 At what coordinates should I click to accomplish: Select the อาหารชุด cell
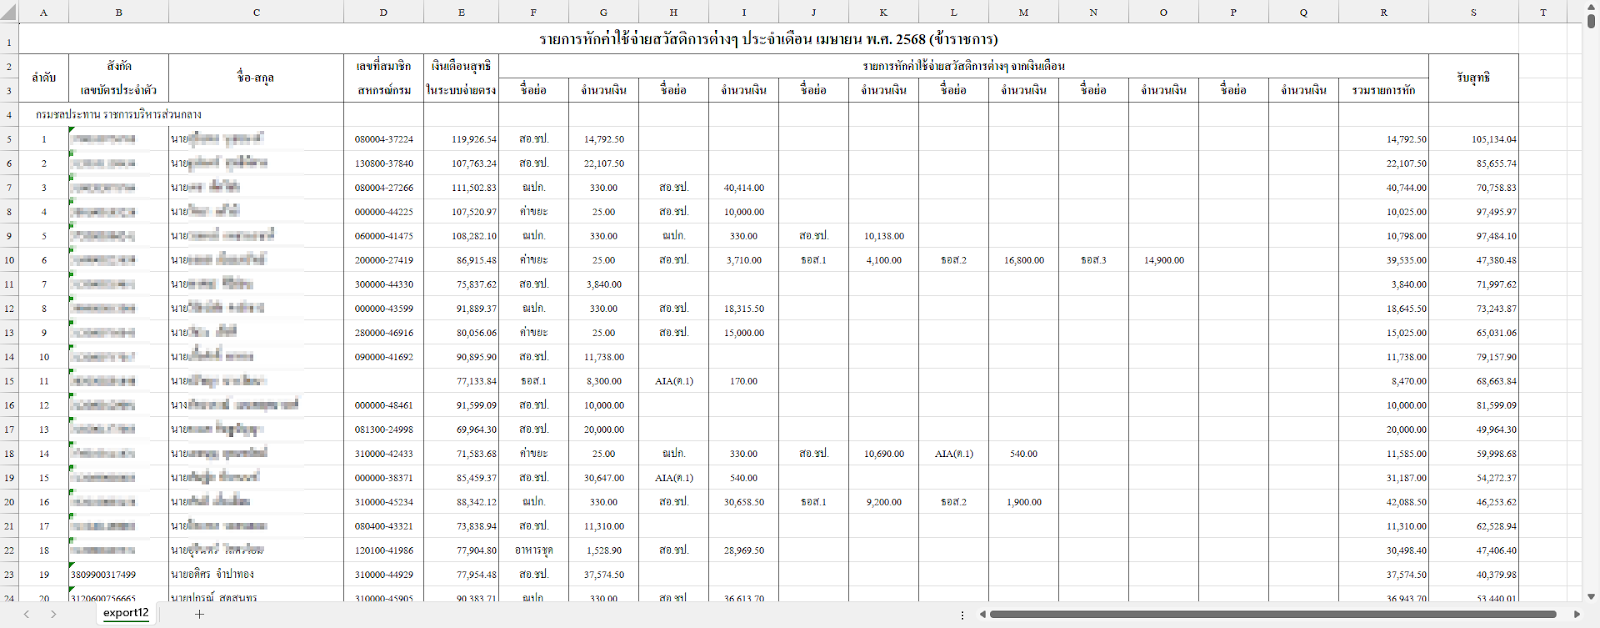[x=534, y=551]
